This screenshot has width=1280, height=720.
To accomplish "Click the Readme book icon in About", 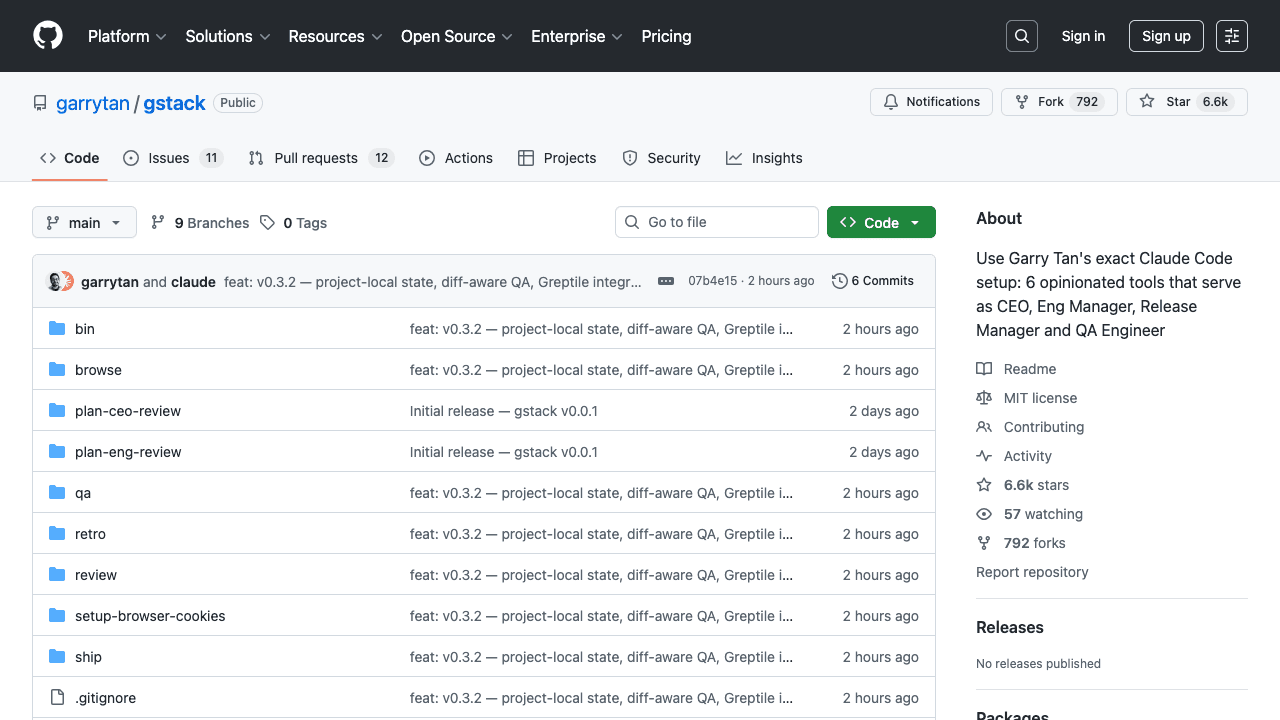I will point(984,368).
